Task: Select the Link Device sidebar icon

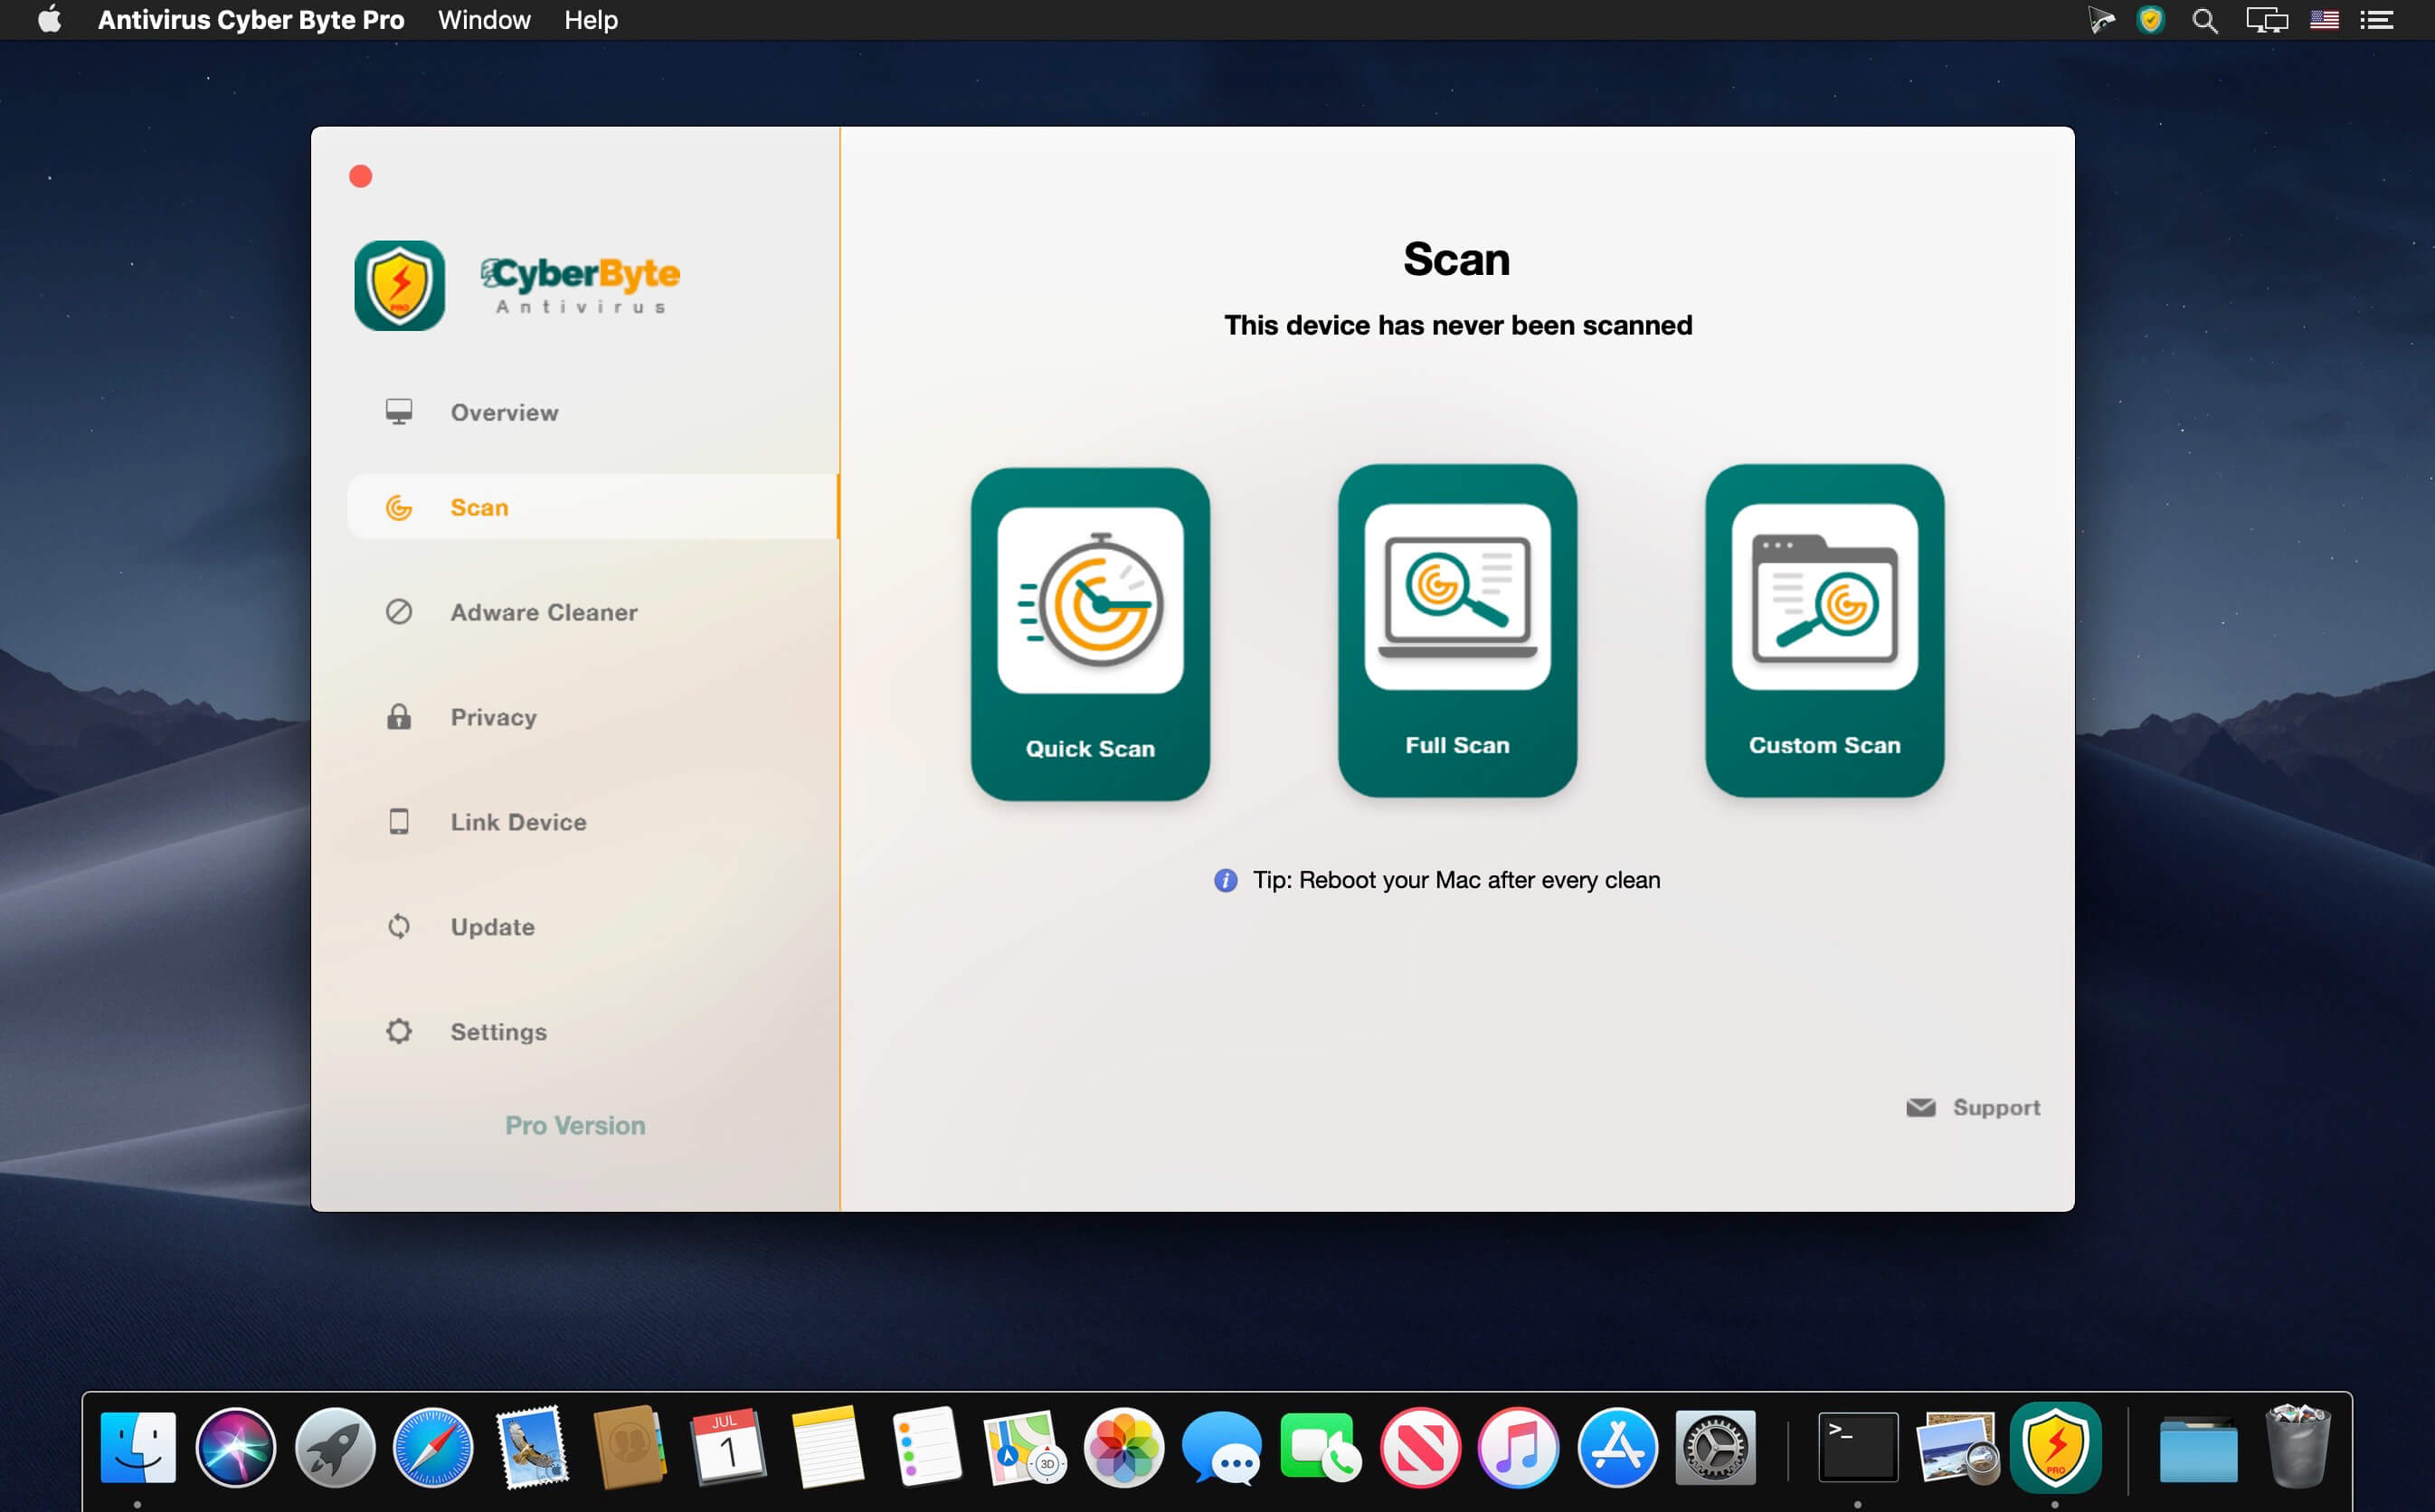Action: [399, 821]
